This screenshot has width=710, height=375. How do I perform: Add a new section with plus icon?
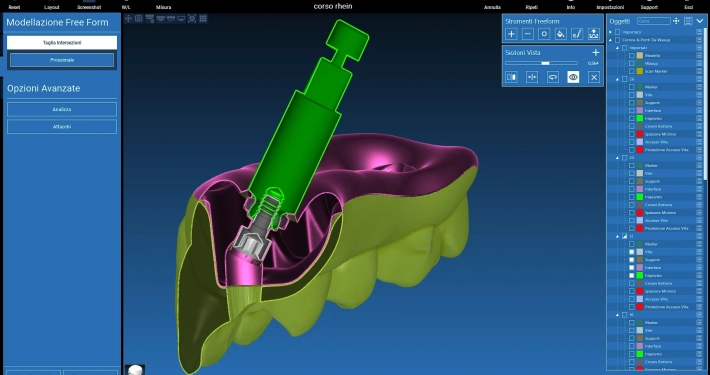coord(595,53)
